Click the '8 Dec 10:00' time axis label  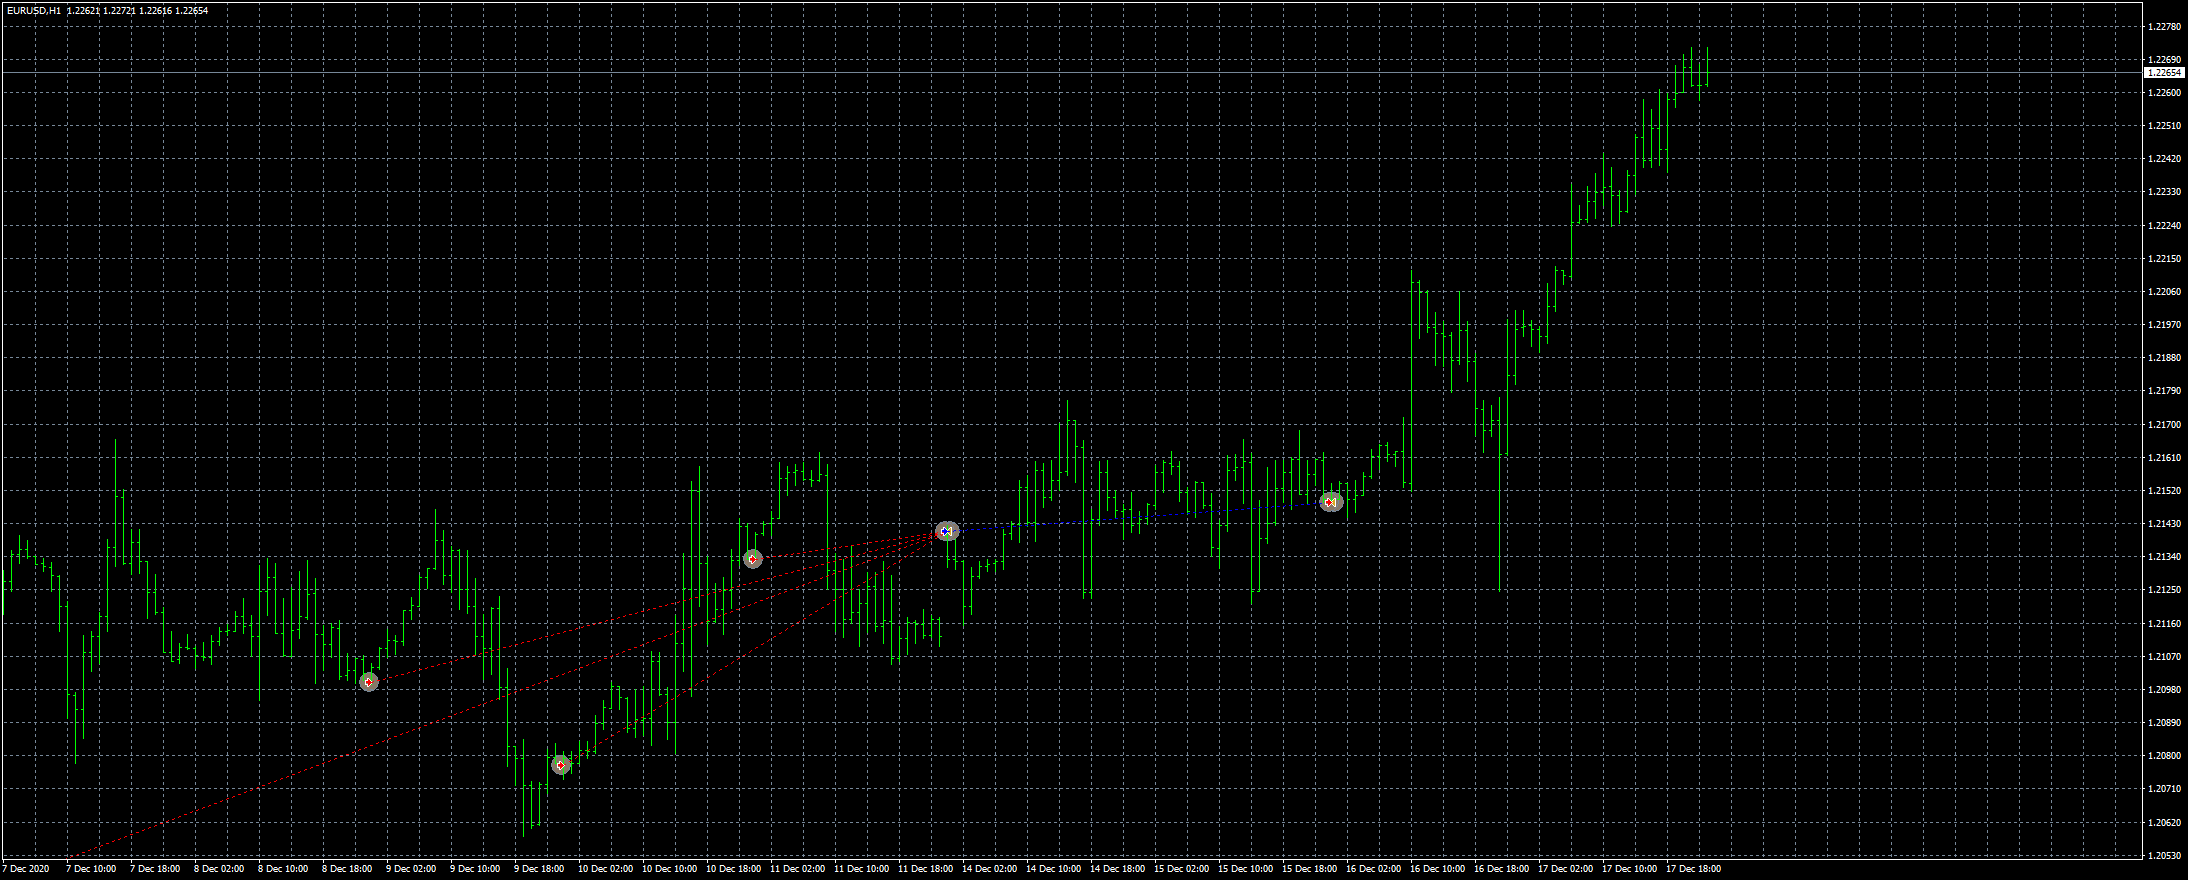tap(283, 869)
